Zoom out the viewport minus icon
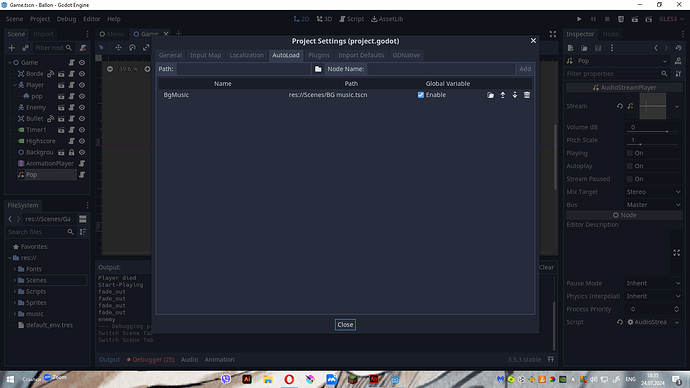Image resolution: width=690 pixels, height=388 pixels. pos(110,69)
